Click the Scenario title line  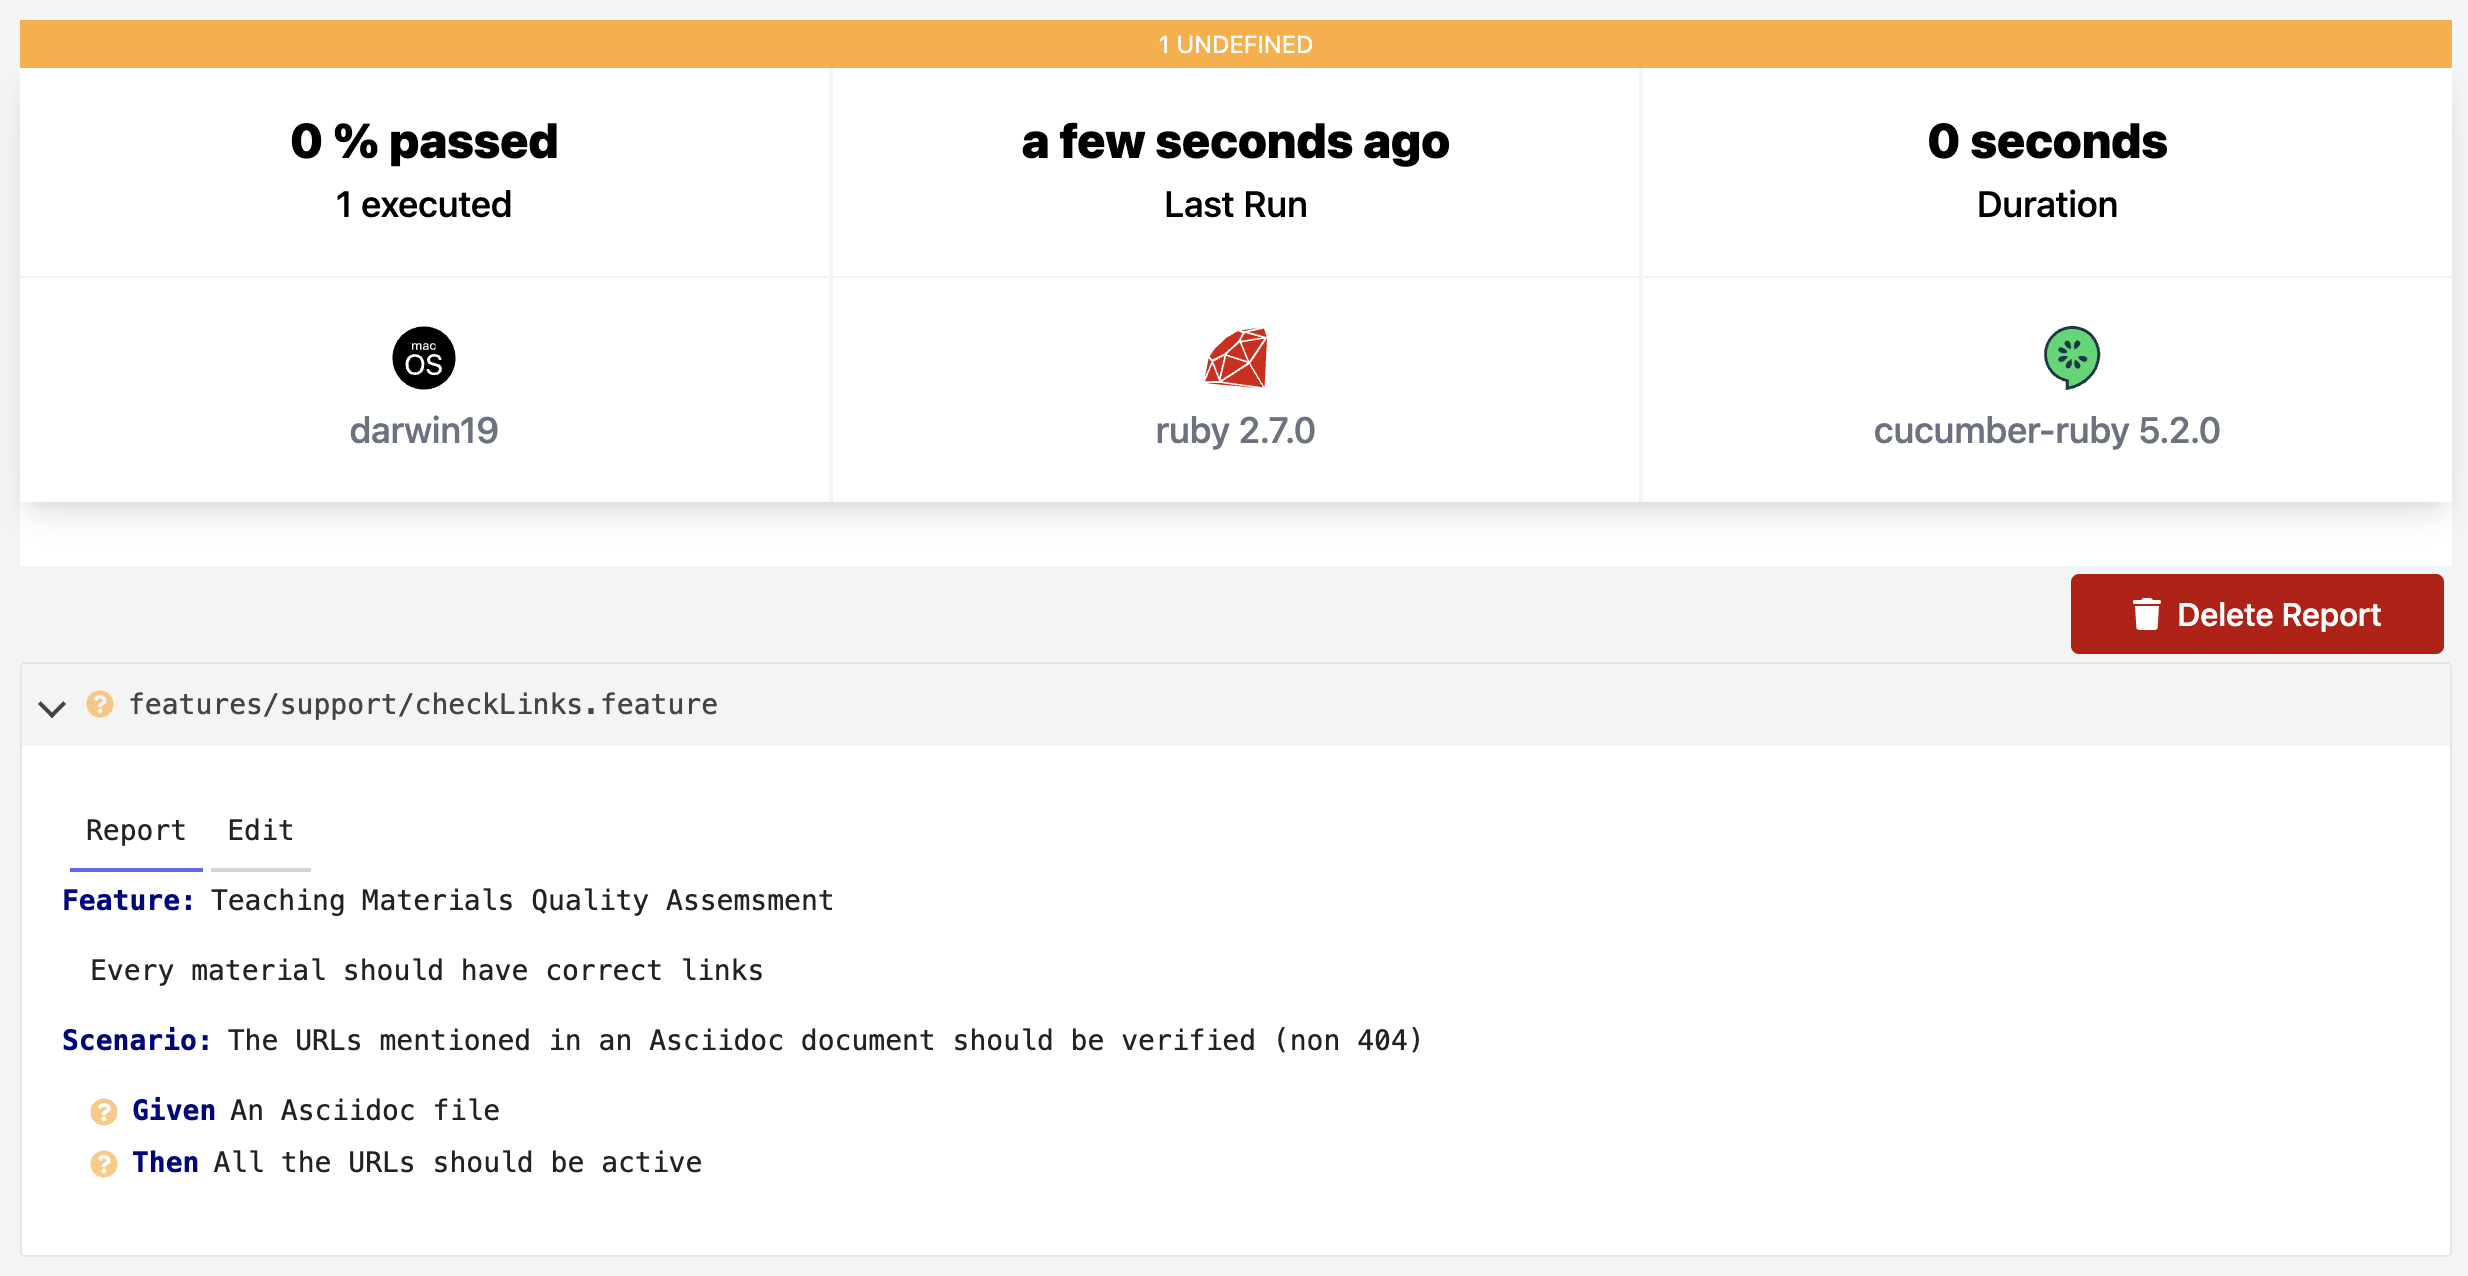pyautogui.click(x=742, y=1040)
